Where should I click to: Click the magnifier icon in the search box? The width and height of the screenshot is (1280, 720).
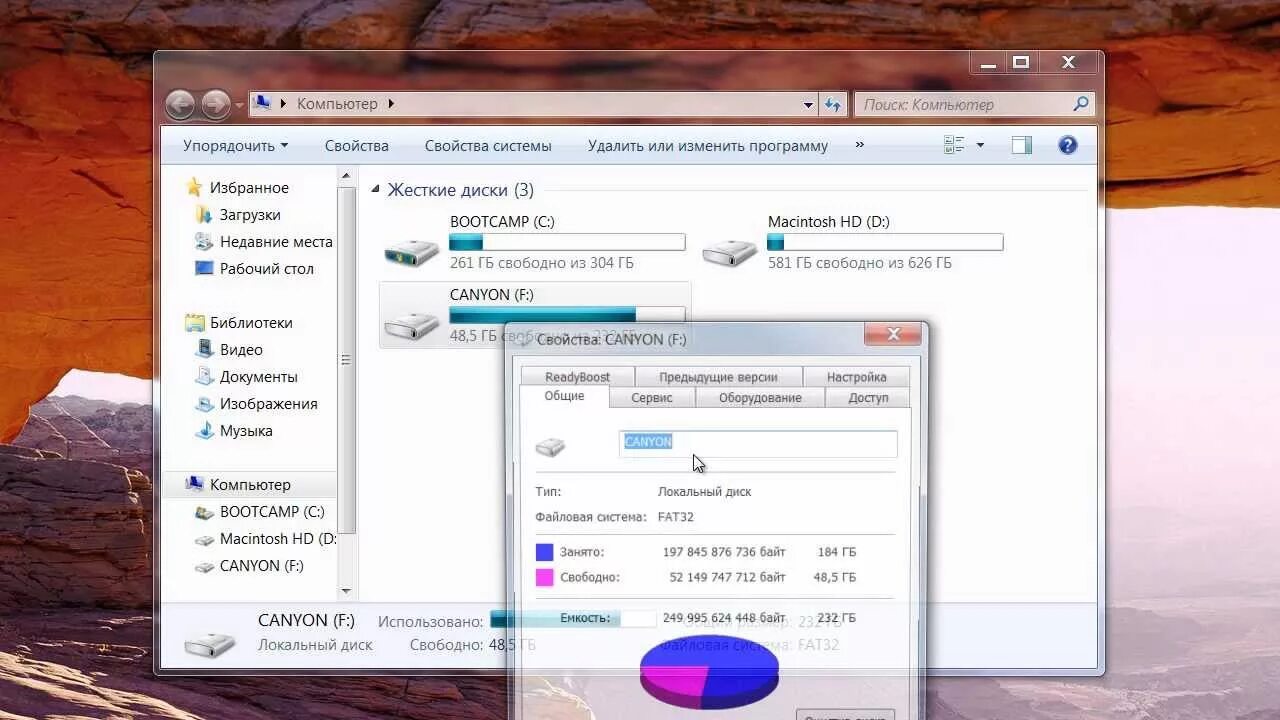[x=1080, y=103]
